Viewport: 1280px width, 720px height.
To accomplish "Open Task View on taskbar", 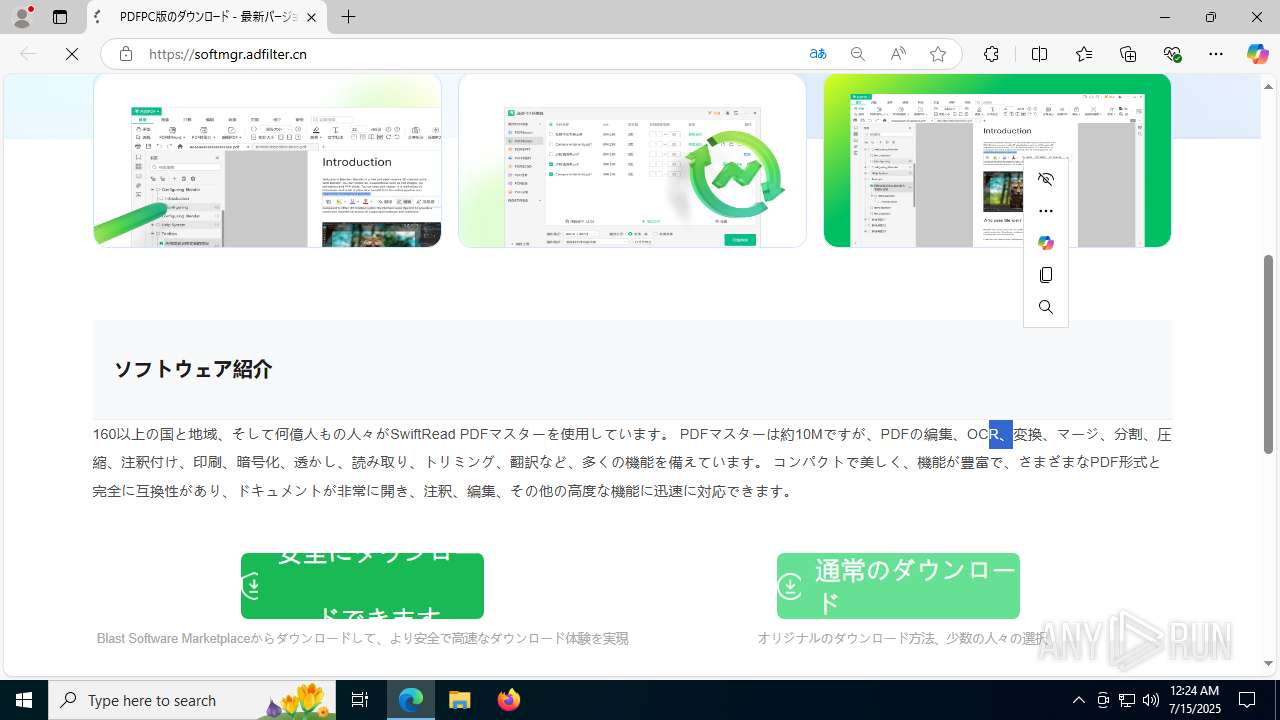I will pos(361,700).
